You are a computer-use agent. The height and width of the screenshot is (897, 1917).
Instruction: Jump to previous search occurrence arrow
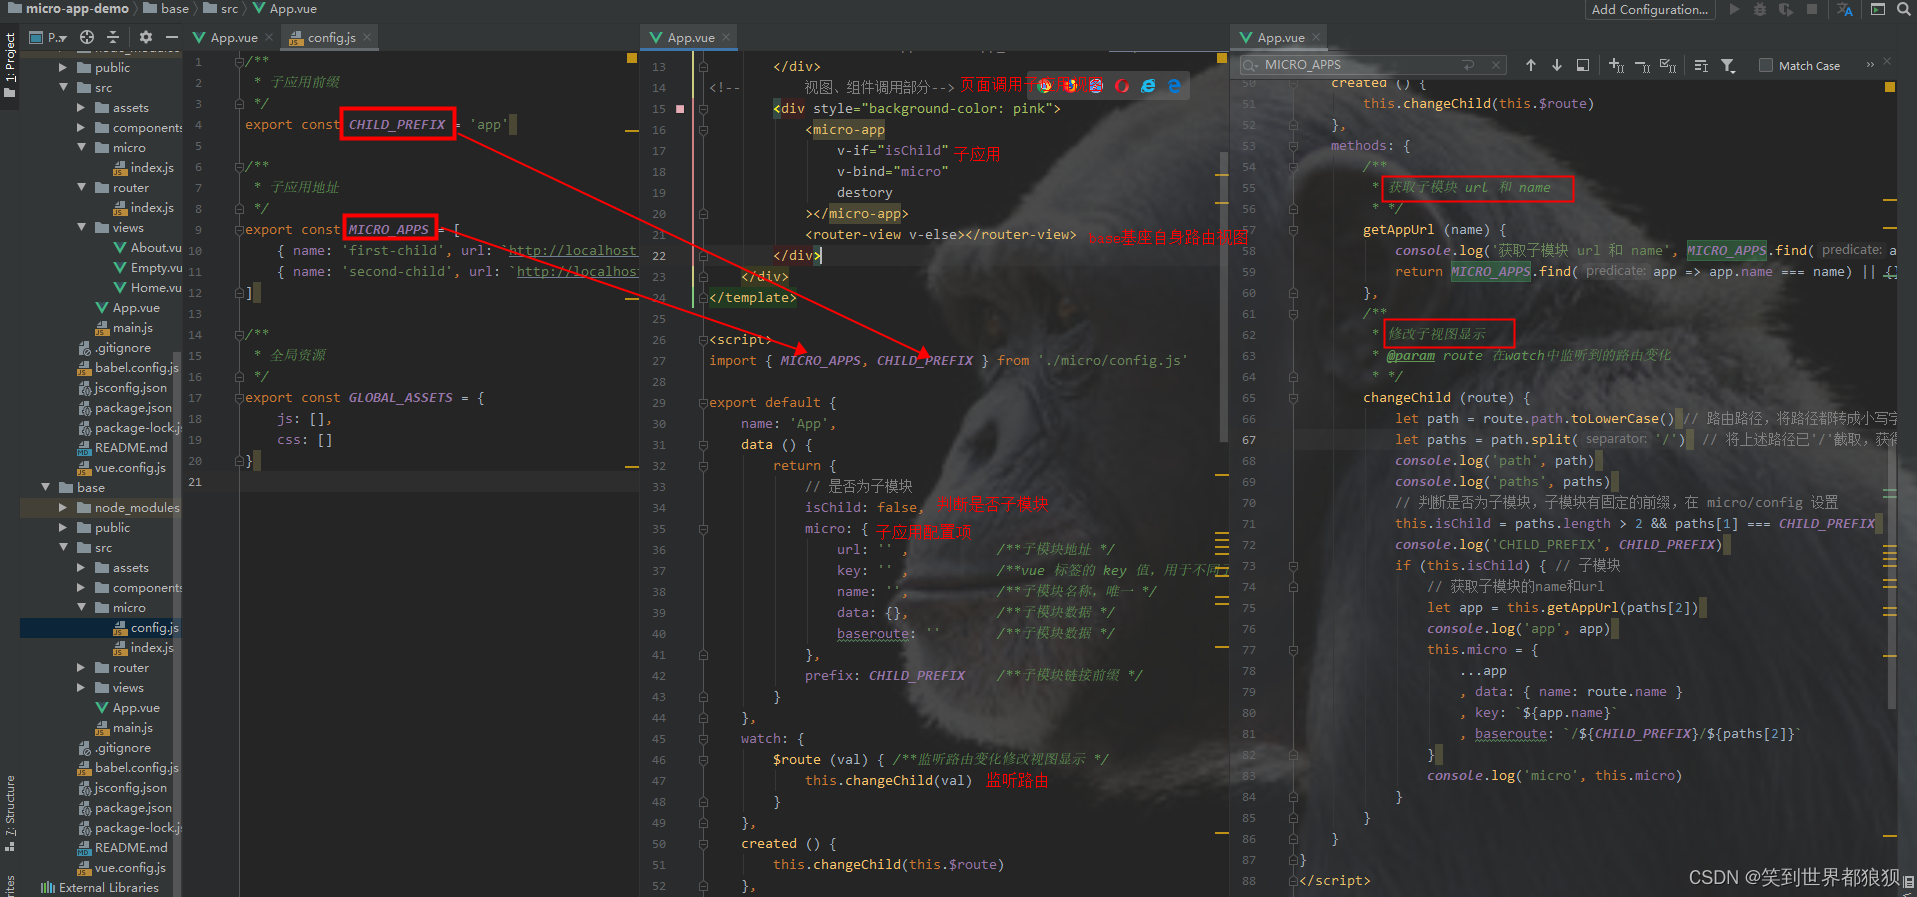coord(1531,65)
